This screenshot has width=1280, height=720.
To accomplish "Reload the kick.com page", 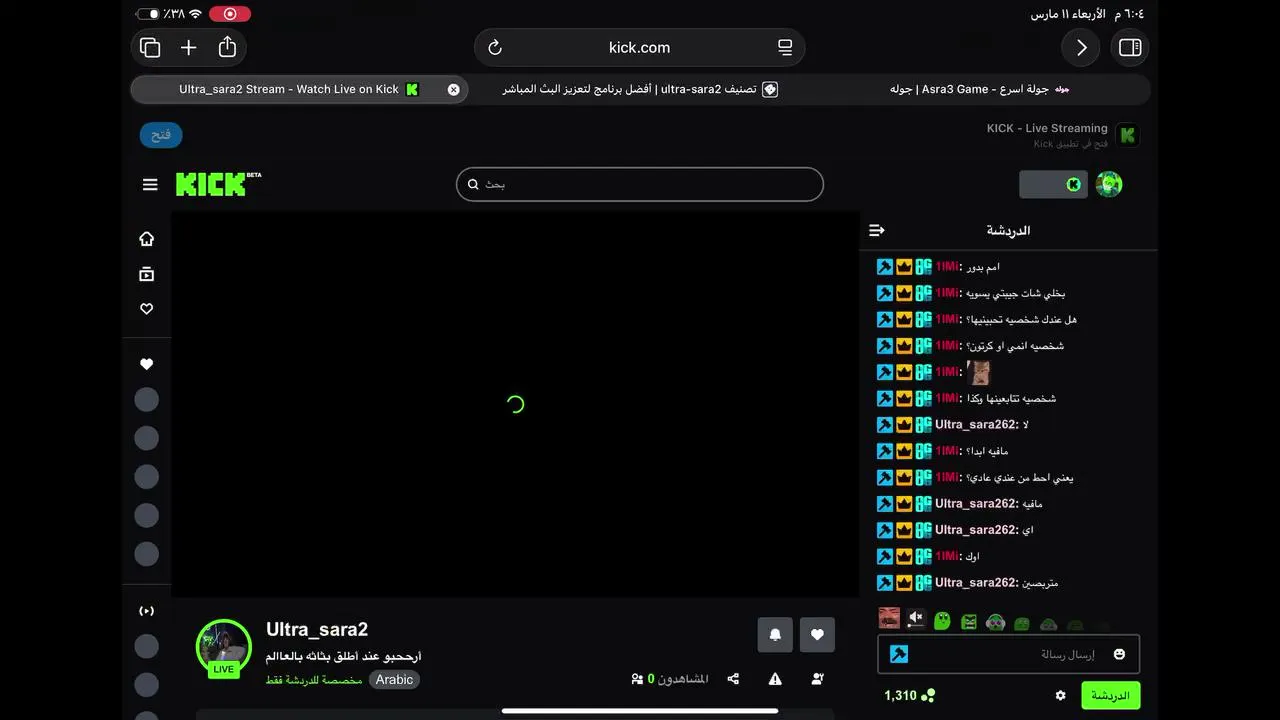I will coord(494,47).
